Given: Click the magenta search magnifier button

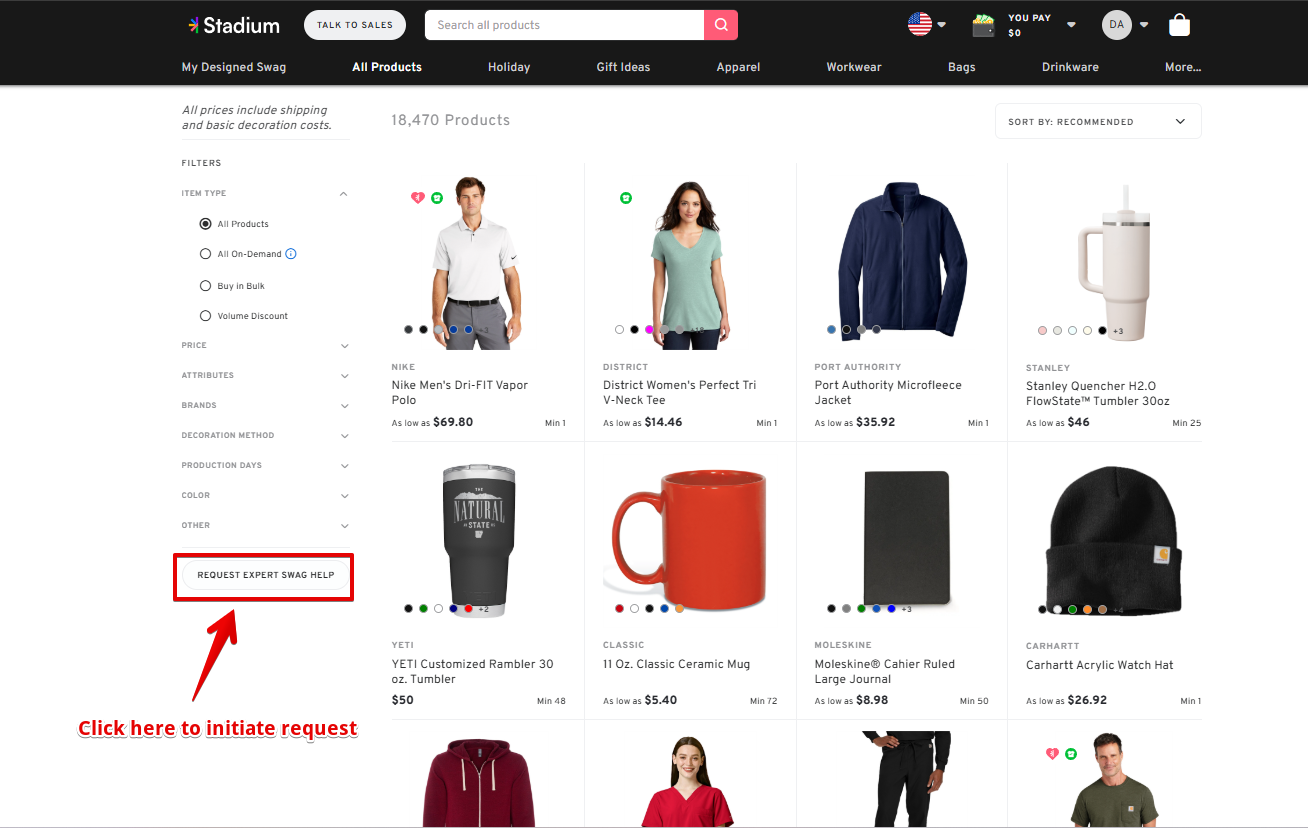Looking at the screenshot, I should coord(720,25).
